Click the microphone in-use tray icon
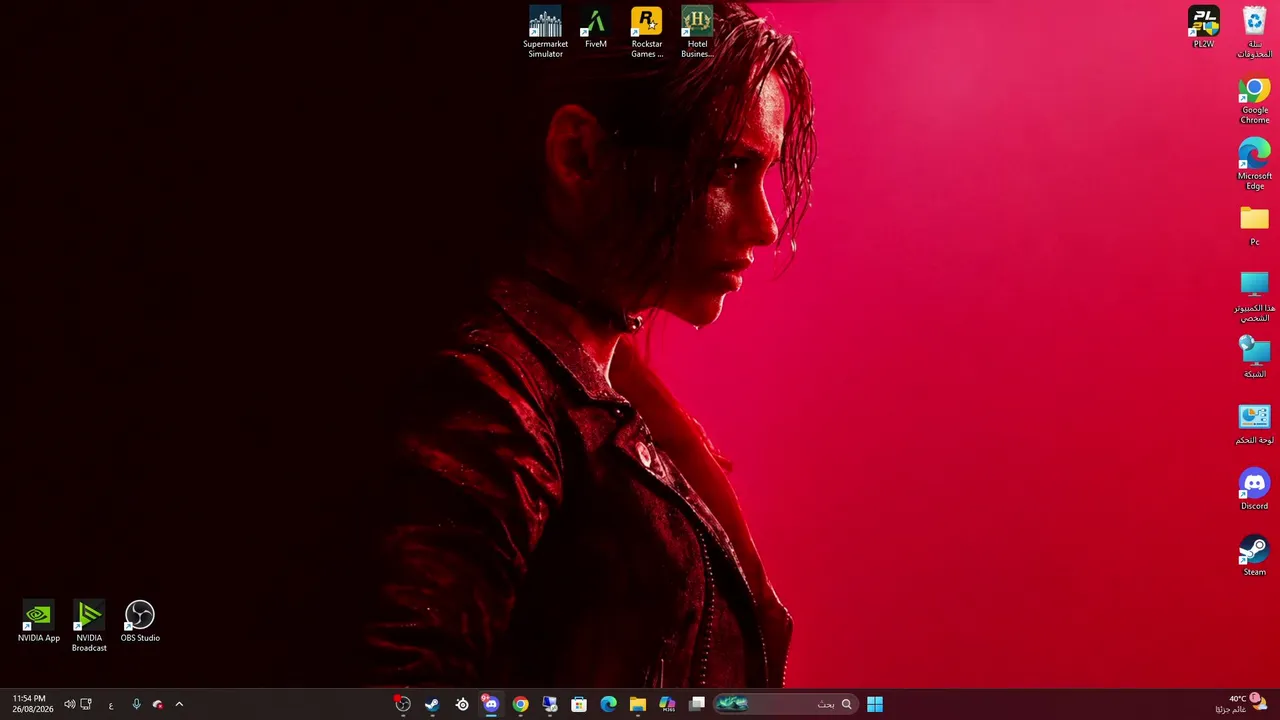The image size is (1280, 720). tap(137, 704)
